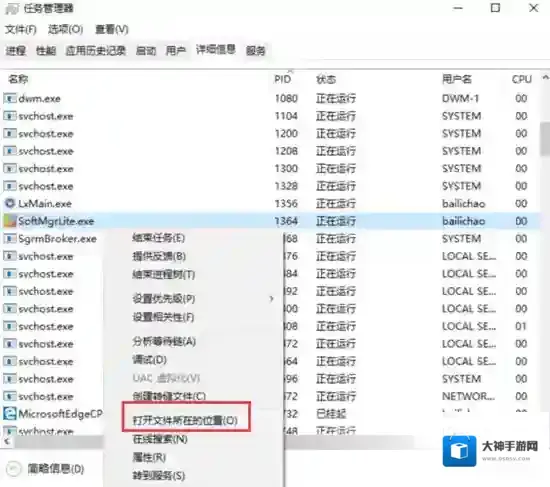Click PID value 1356

pos(286,204)
